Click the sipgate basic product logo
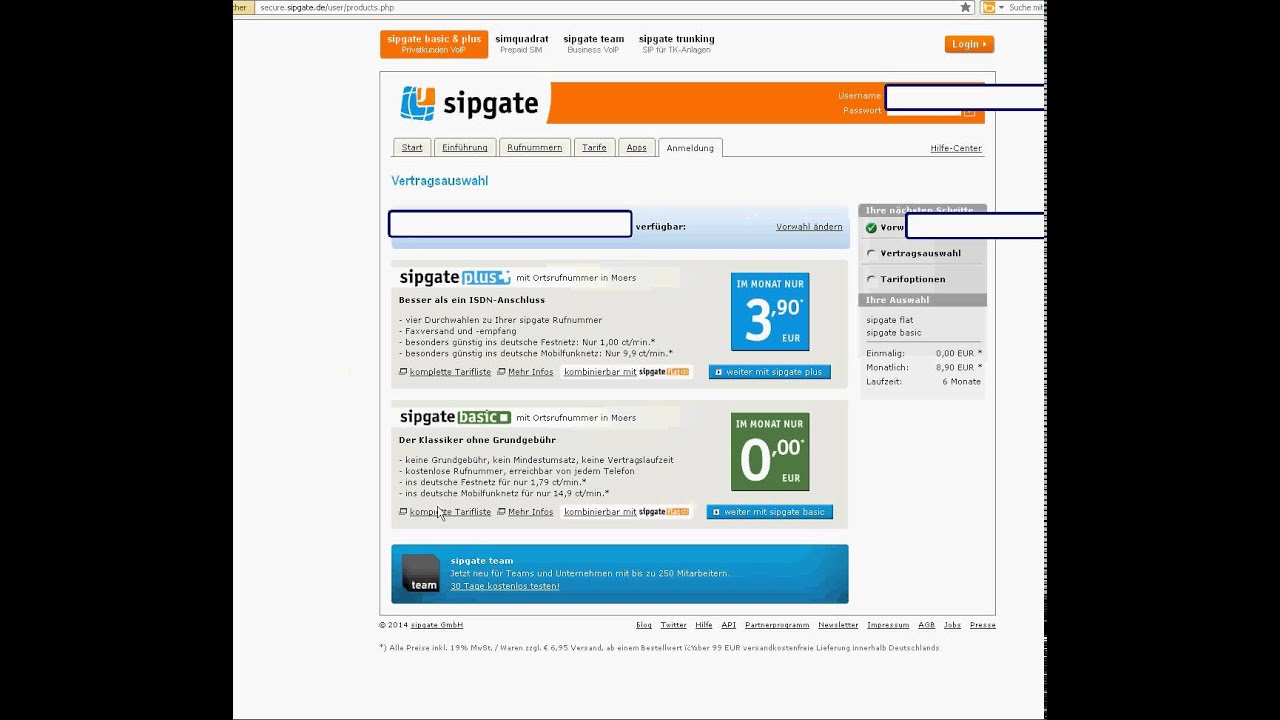This screenshot has width=1280, height=720. pos(455,417)
